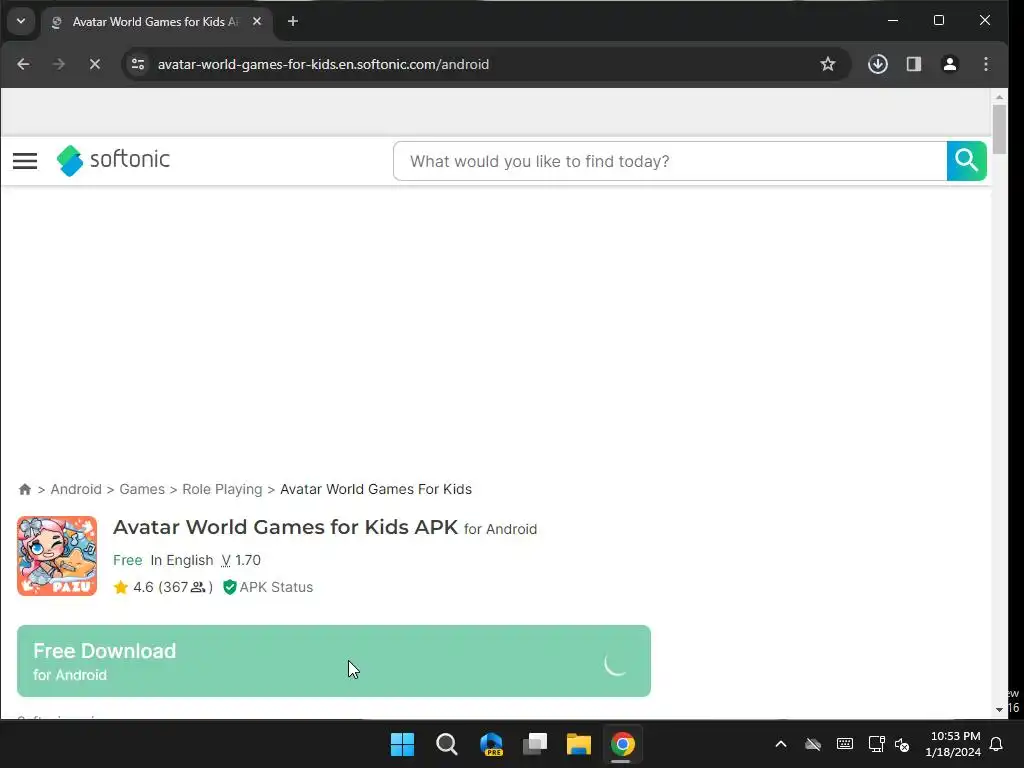Click the scrollbar down arrow
1024x768 pixels.
[999, 709]
